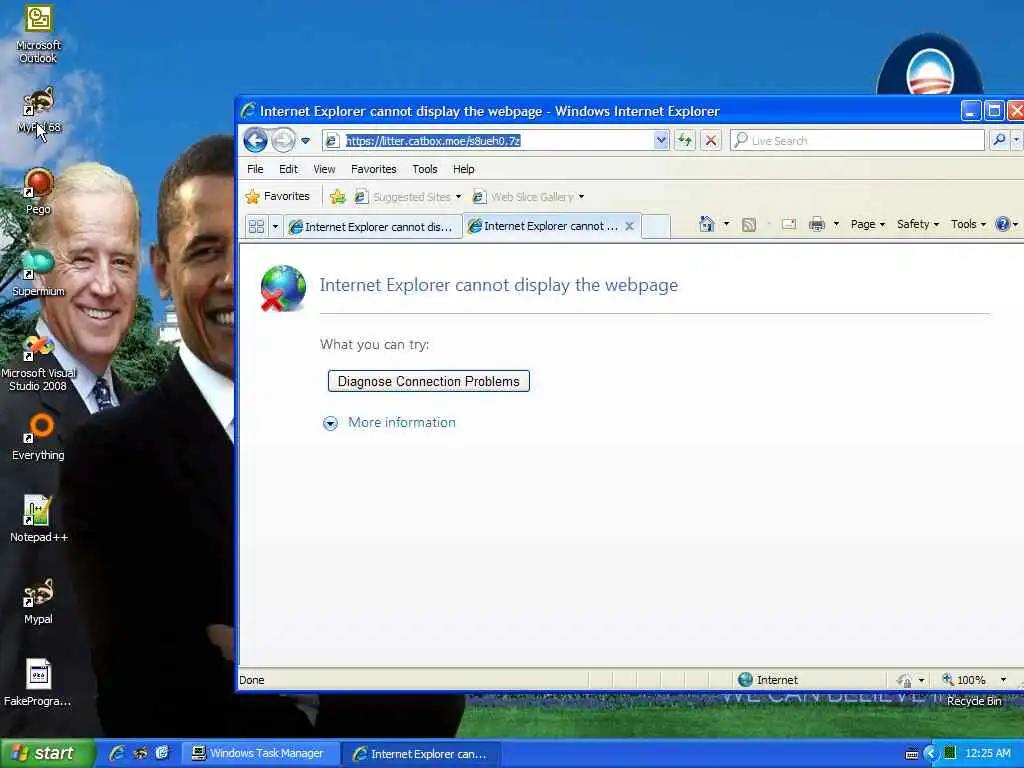Open the Microsoft Outlook desktop icon

(x=38, y=33)
